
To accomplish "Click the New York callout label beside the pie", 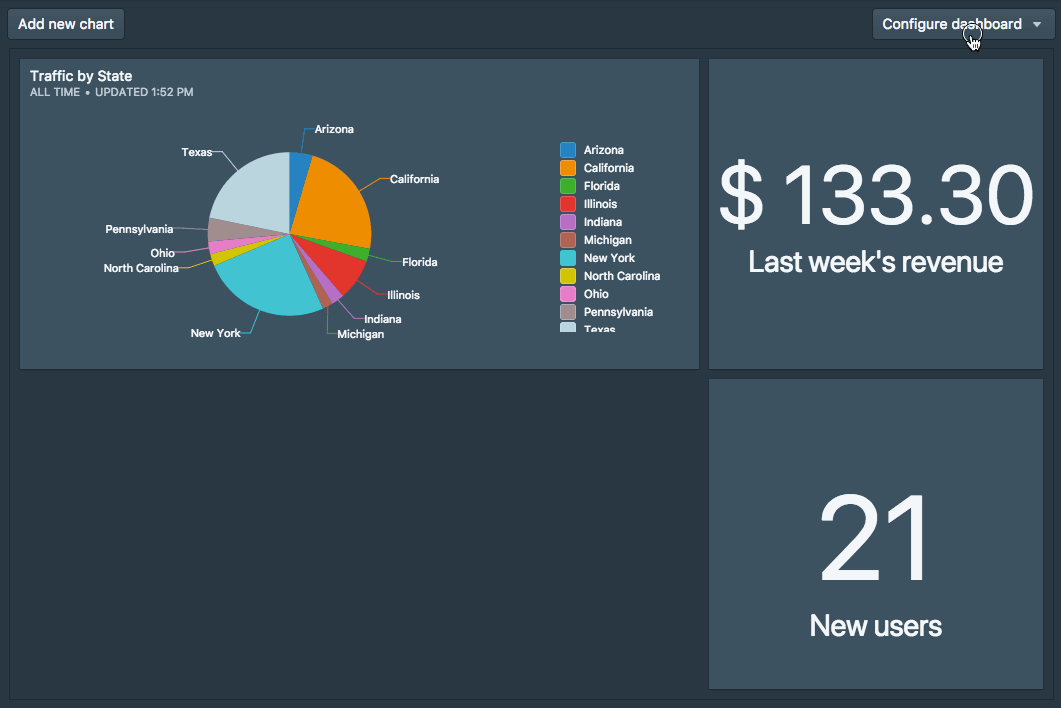I will point(215,333).
